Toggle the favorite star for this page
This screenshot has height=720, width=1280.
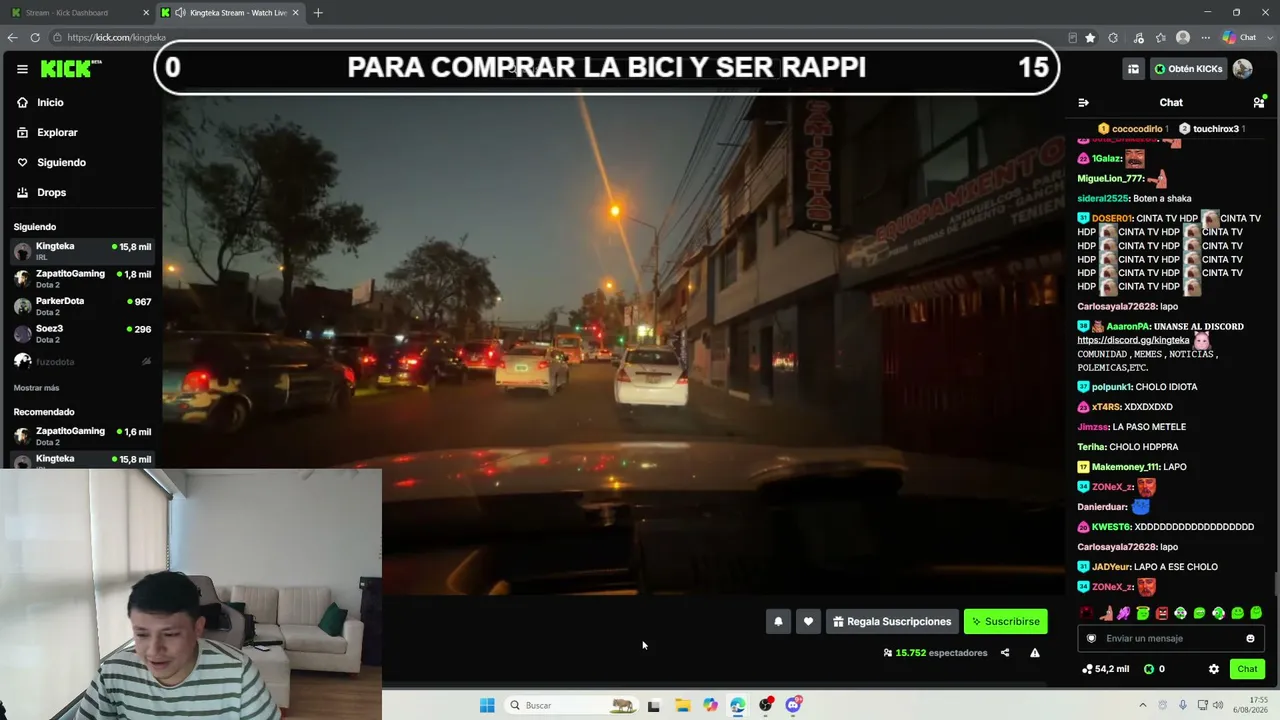point(1090,37)
